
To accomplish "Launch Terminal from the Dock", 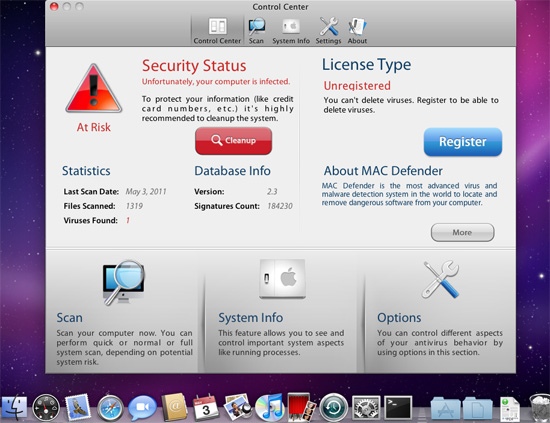I will click(398, 408).
